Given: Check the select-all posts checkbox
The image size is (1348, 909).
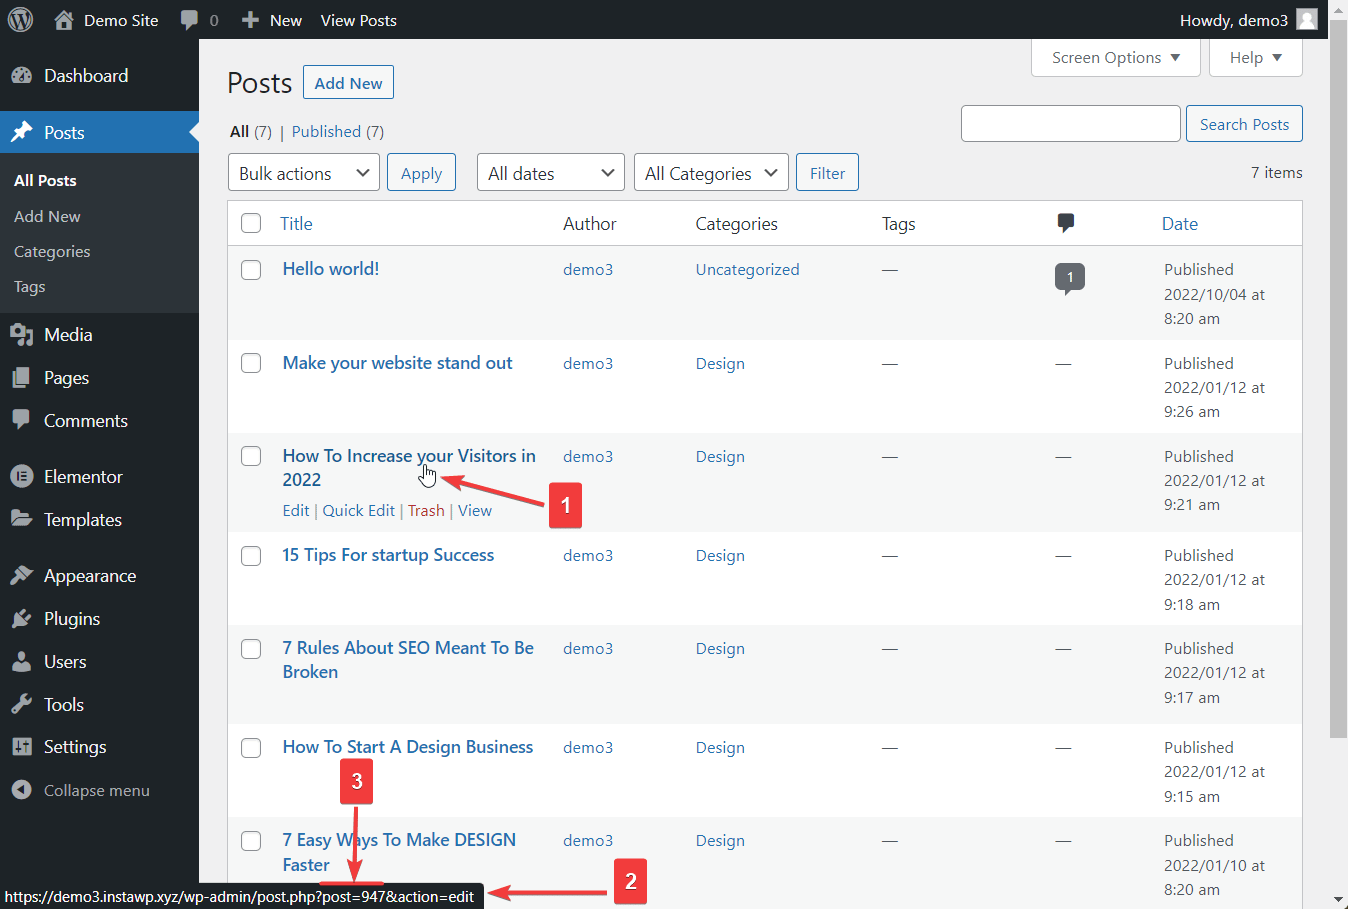Looking at the screenshot, I should (x=251, y=223).
